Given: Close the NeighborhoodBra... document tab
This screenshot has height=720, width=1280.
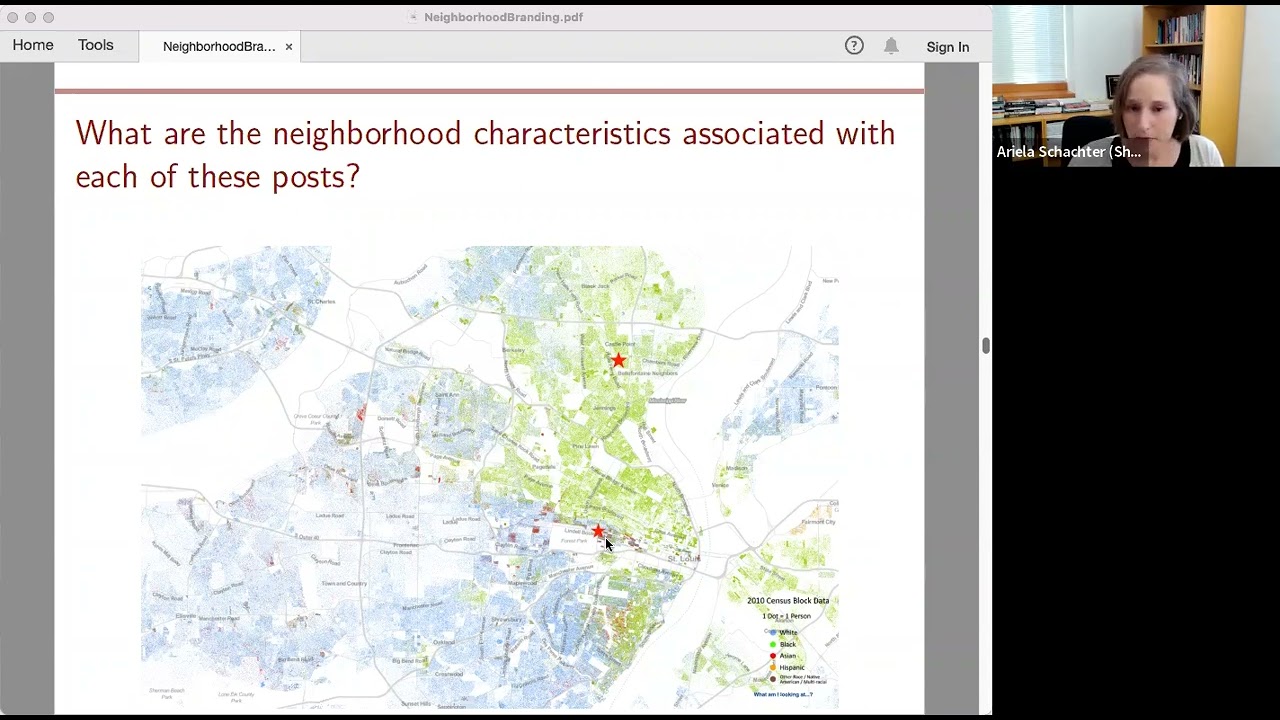Looking at the screenshot, I should (x=289, y=47).
